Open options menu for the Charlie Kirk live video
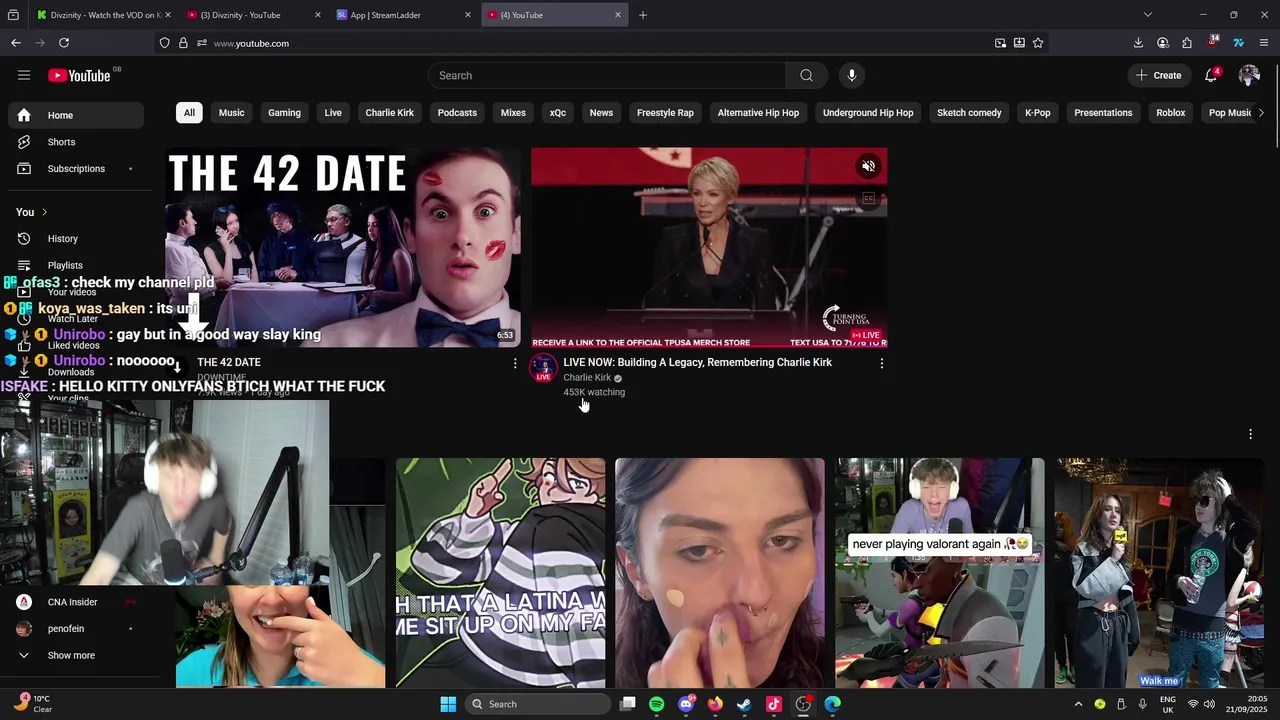Image resolution: width=1280 pixels, height=720 pixels. pyautogui.click(x=881, y=363)
